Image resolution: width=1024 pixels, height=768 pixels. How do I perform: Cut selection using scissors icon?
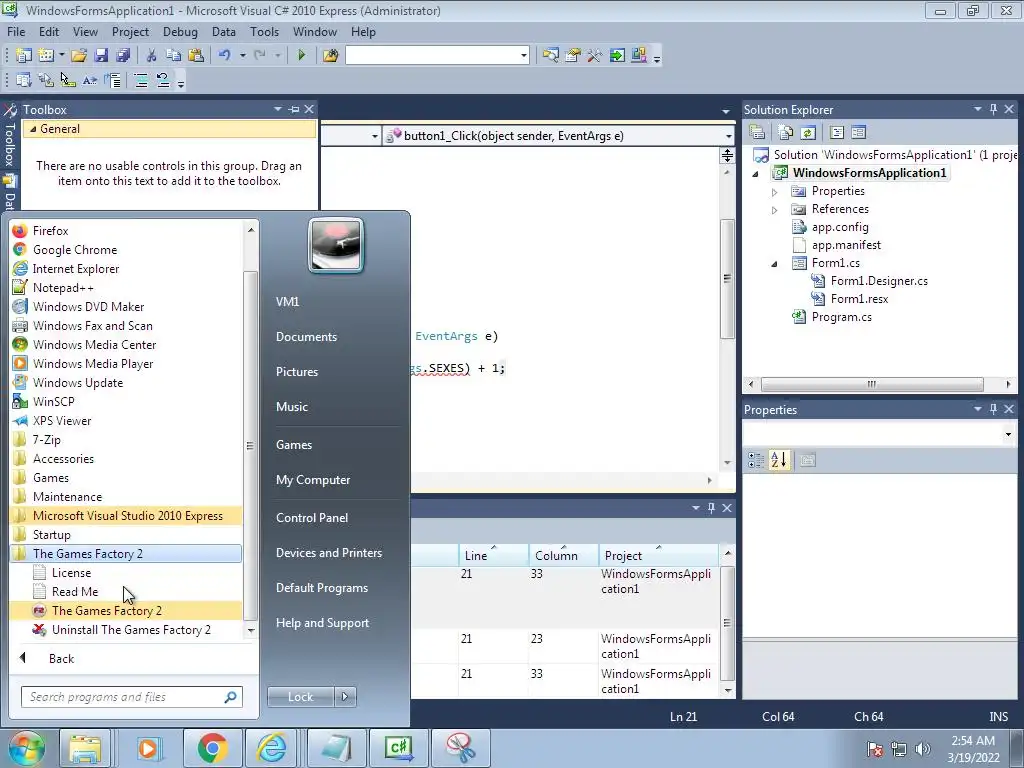pos(152,56)
